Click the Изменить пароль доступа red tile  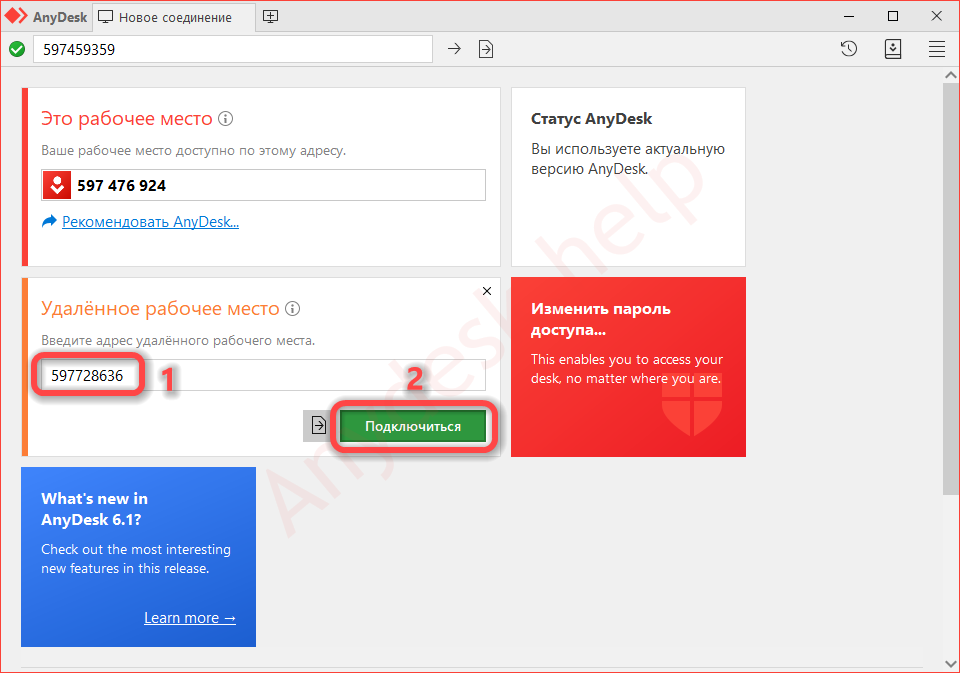(x=628, y=366)
